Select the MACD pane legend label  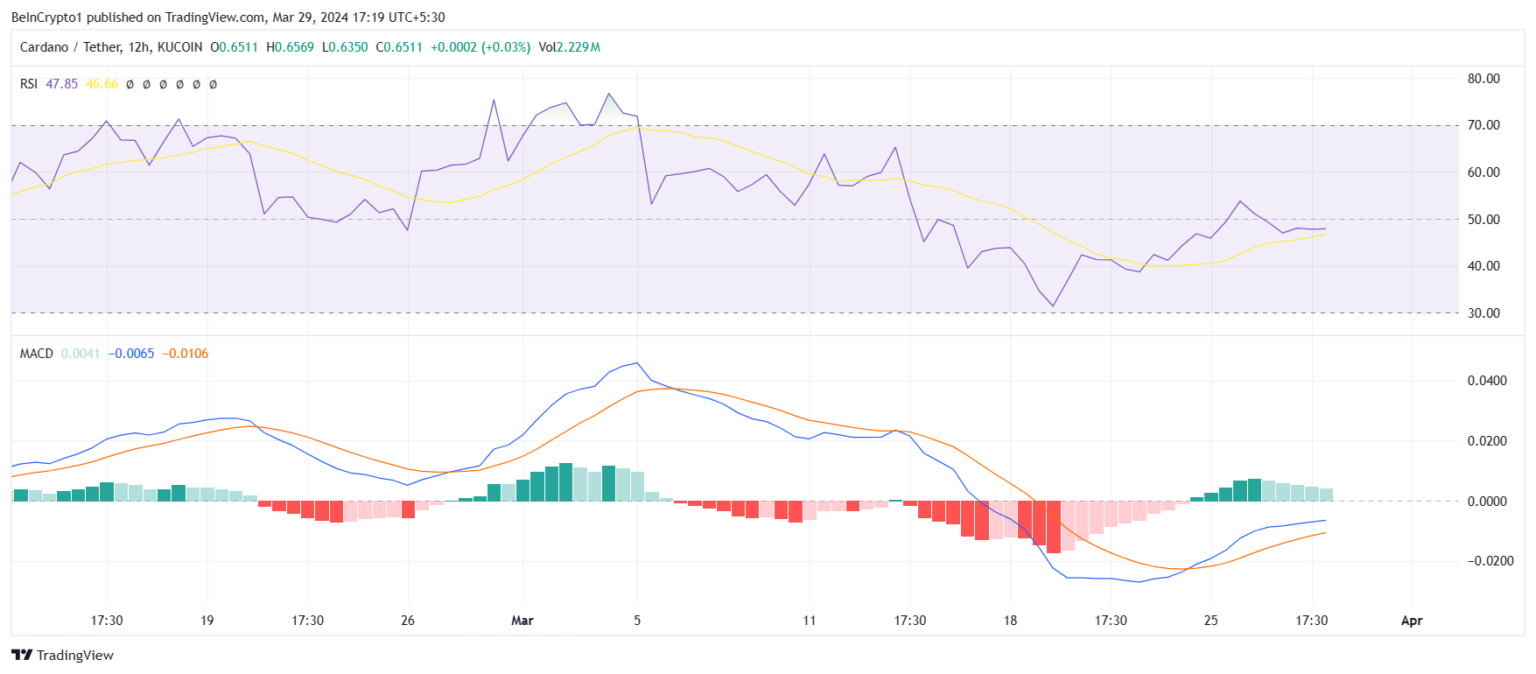click(37, 353)
